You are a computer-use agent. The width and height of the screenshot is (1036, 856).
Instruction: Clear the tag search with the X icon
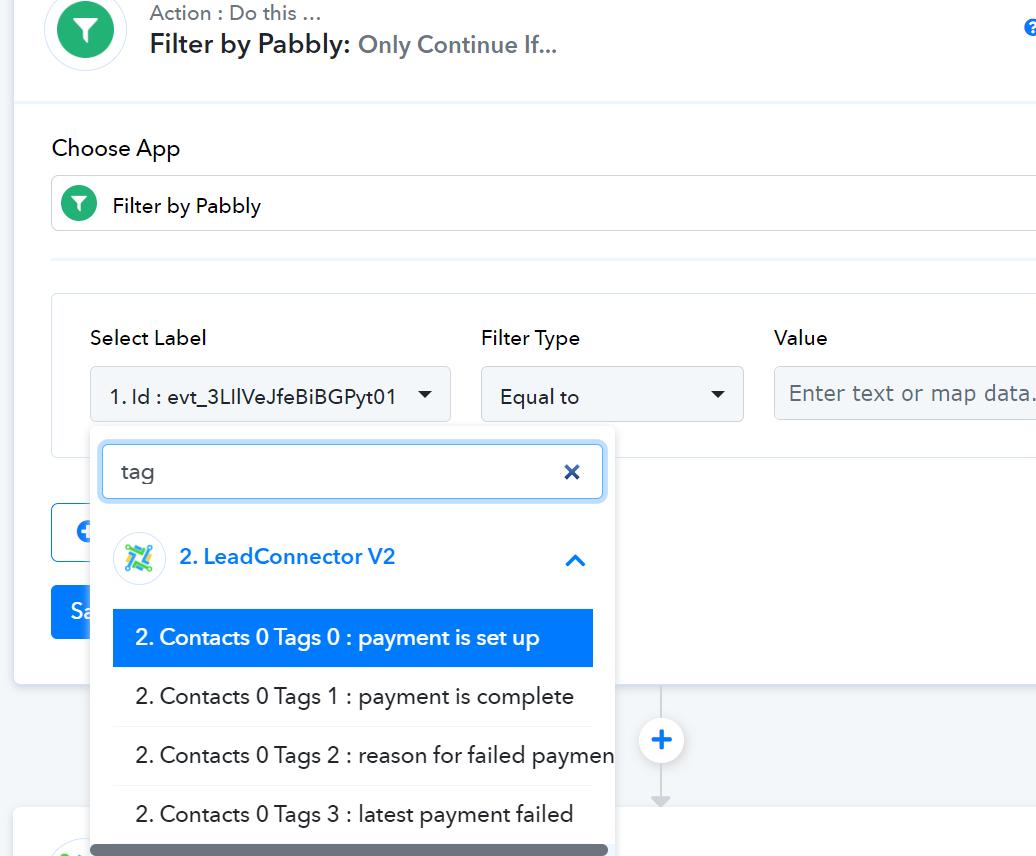pos(572,472)
